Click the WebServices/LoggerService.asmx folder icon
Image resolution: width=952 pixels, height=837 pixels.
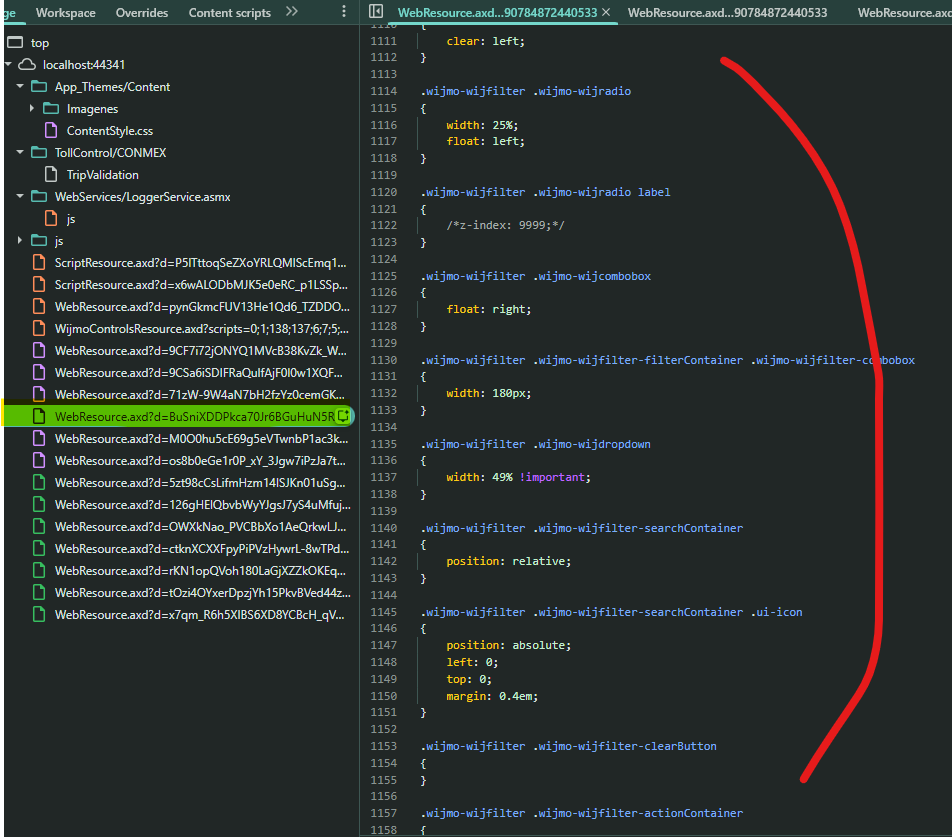coord(39,197)
